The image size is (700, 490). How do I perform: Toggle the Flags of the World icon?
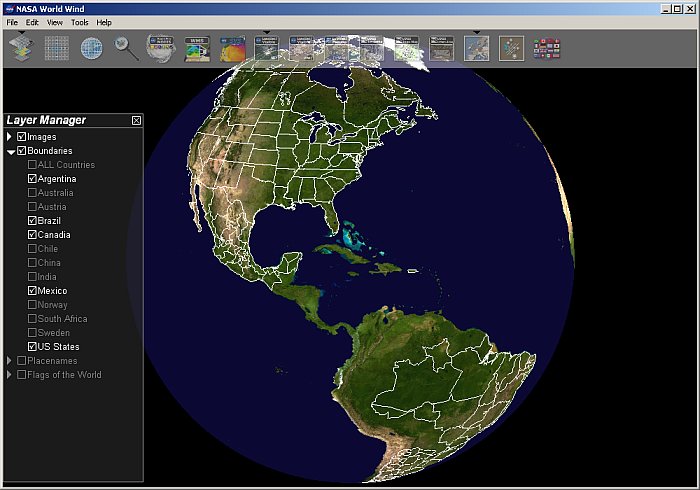[x=546, y=48]
